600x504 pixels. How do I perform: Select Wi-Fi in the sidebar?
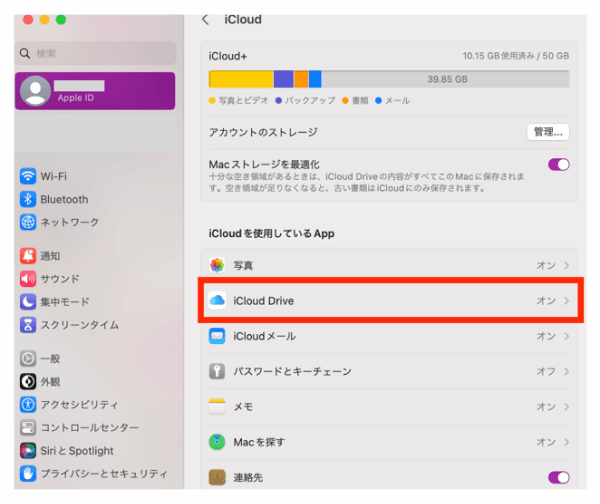click(x=95, y=176)
